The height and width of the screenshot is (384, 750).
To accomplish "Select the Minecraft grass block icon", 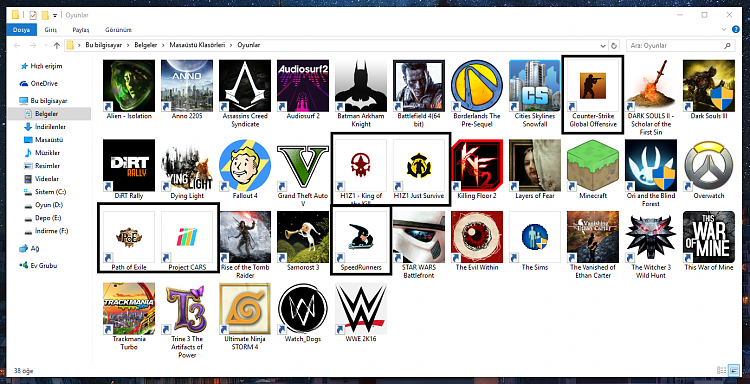I will pyautogui.click(x=593, y=165).
